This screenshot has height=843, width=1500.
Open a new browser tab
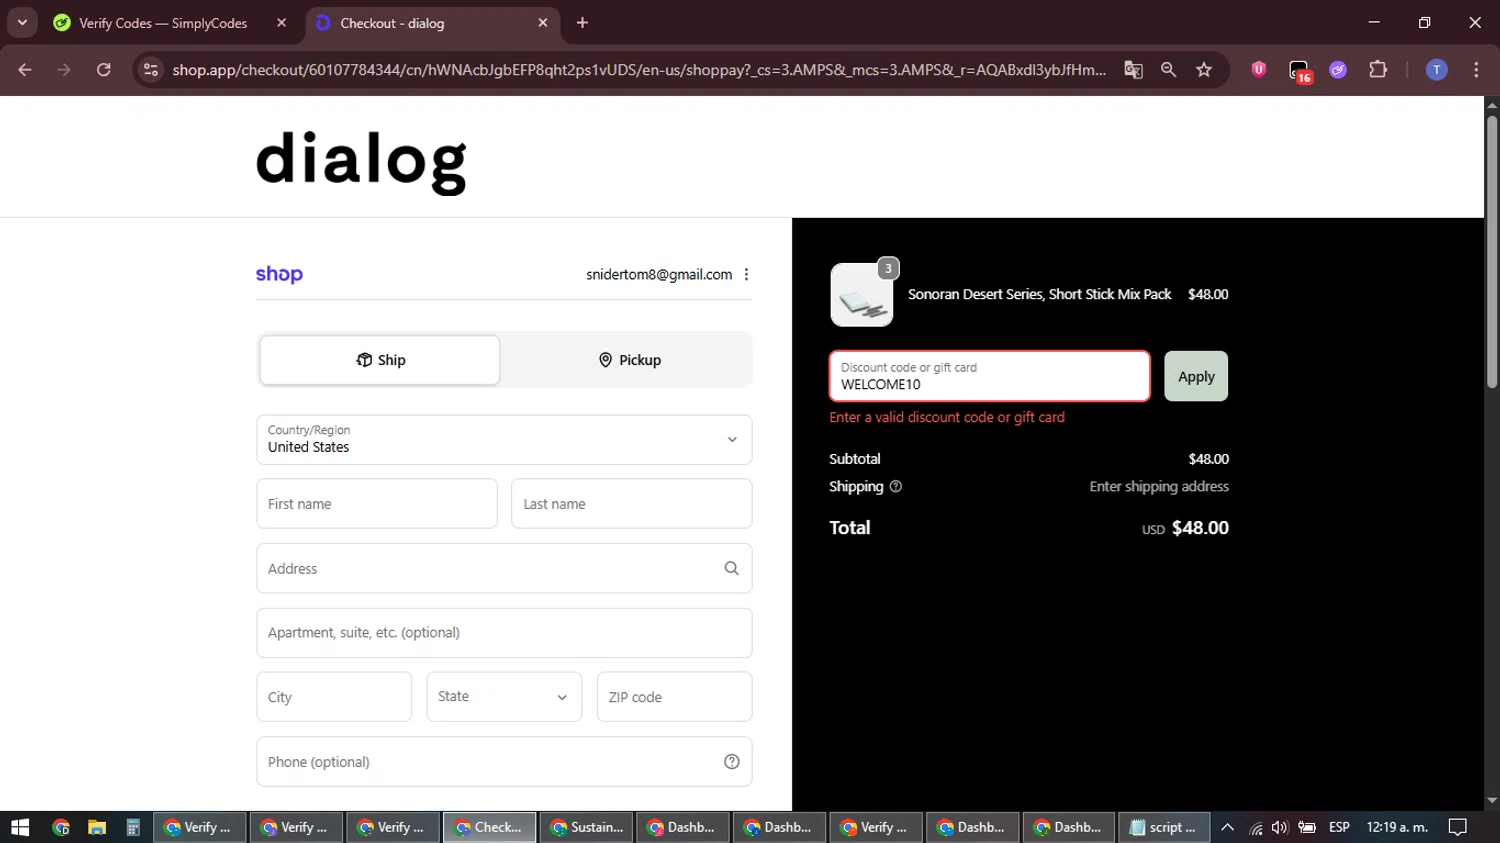582,23
